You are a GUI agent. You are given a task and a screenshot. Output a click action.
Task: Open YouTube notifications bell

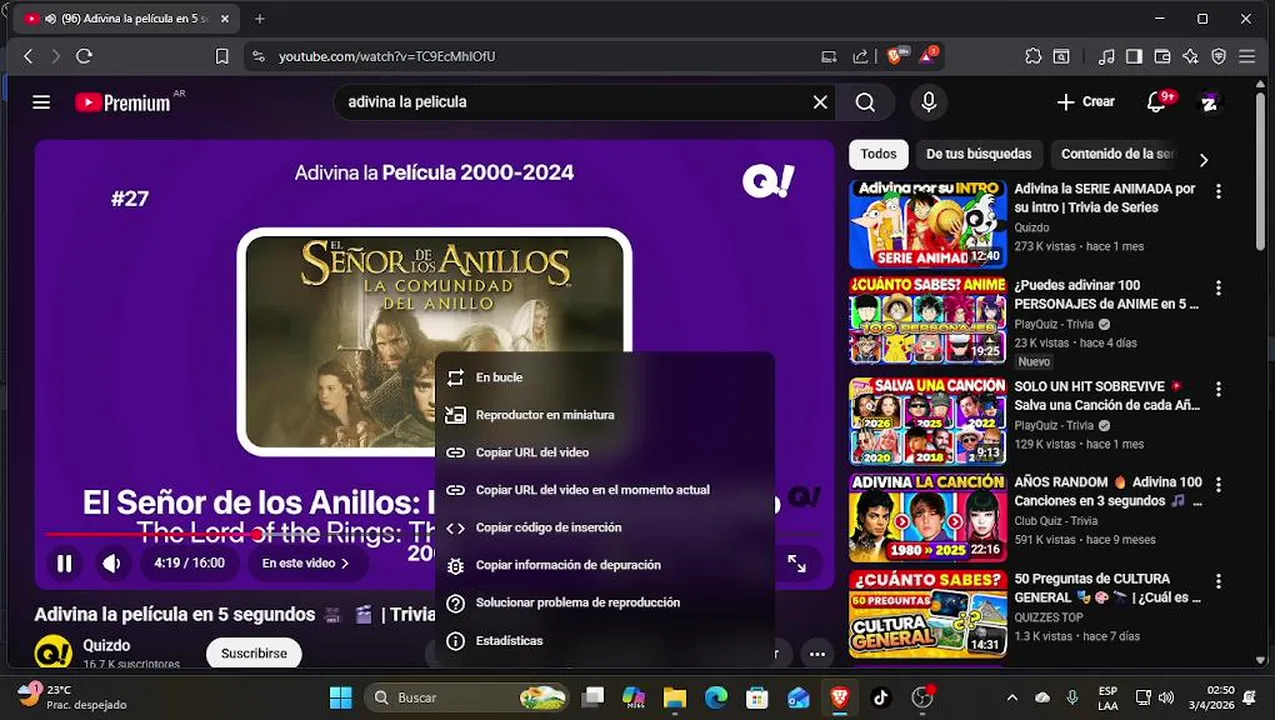click(1158, 102)
